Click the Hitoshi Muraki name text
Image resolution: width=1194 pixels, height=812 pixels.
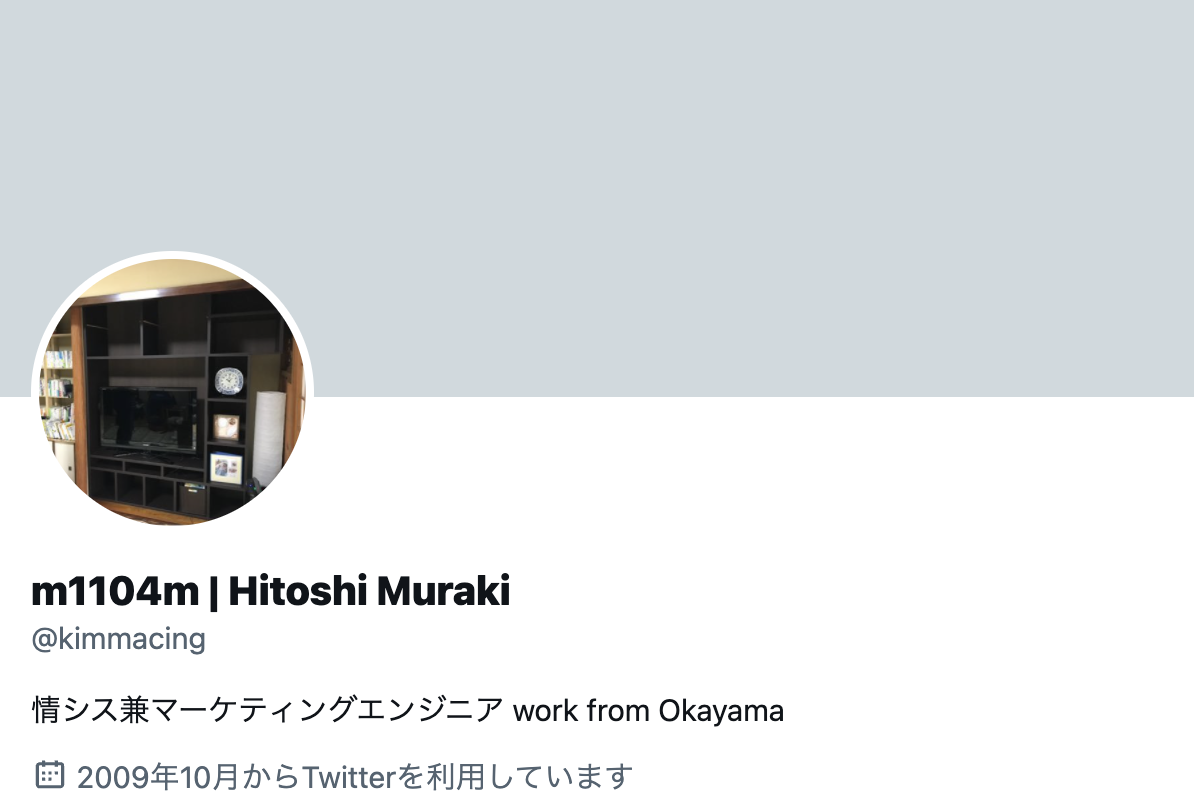coord(369,591)
